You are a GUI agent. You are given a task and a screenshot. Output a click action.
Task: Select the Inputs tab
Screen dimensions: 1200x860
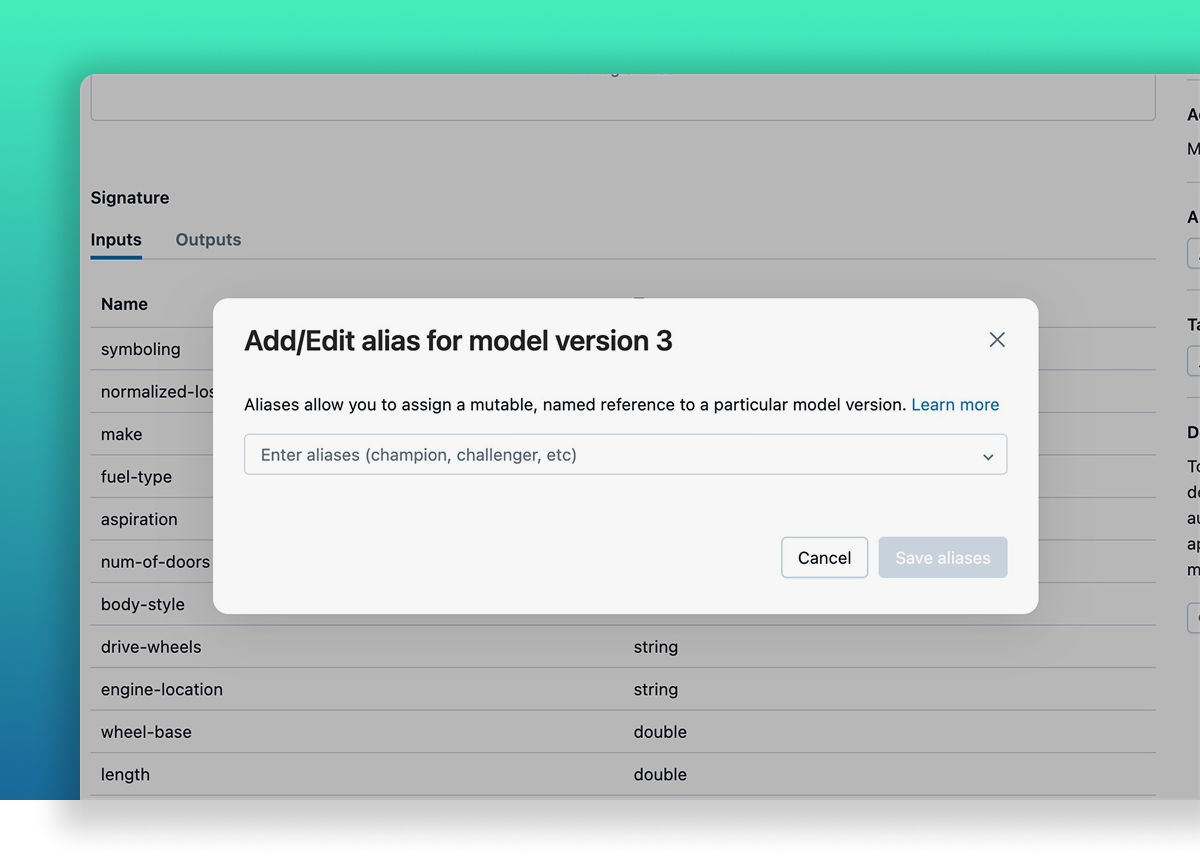click(116, 239)
